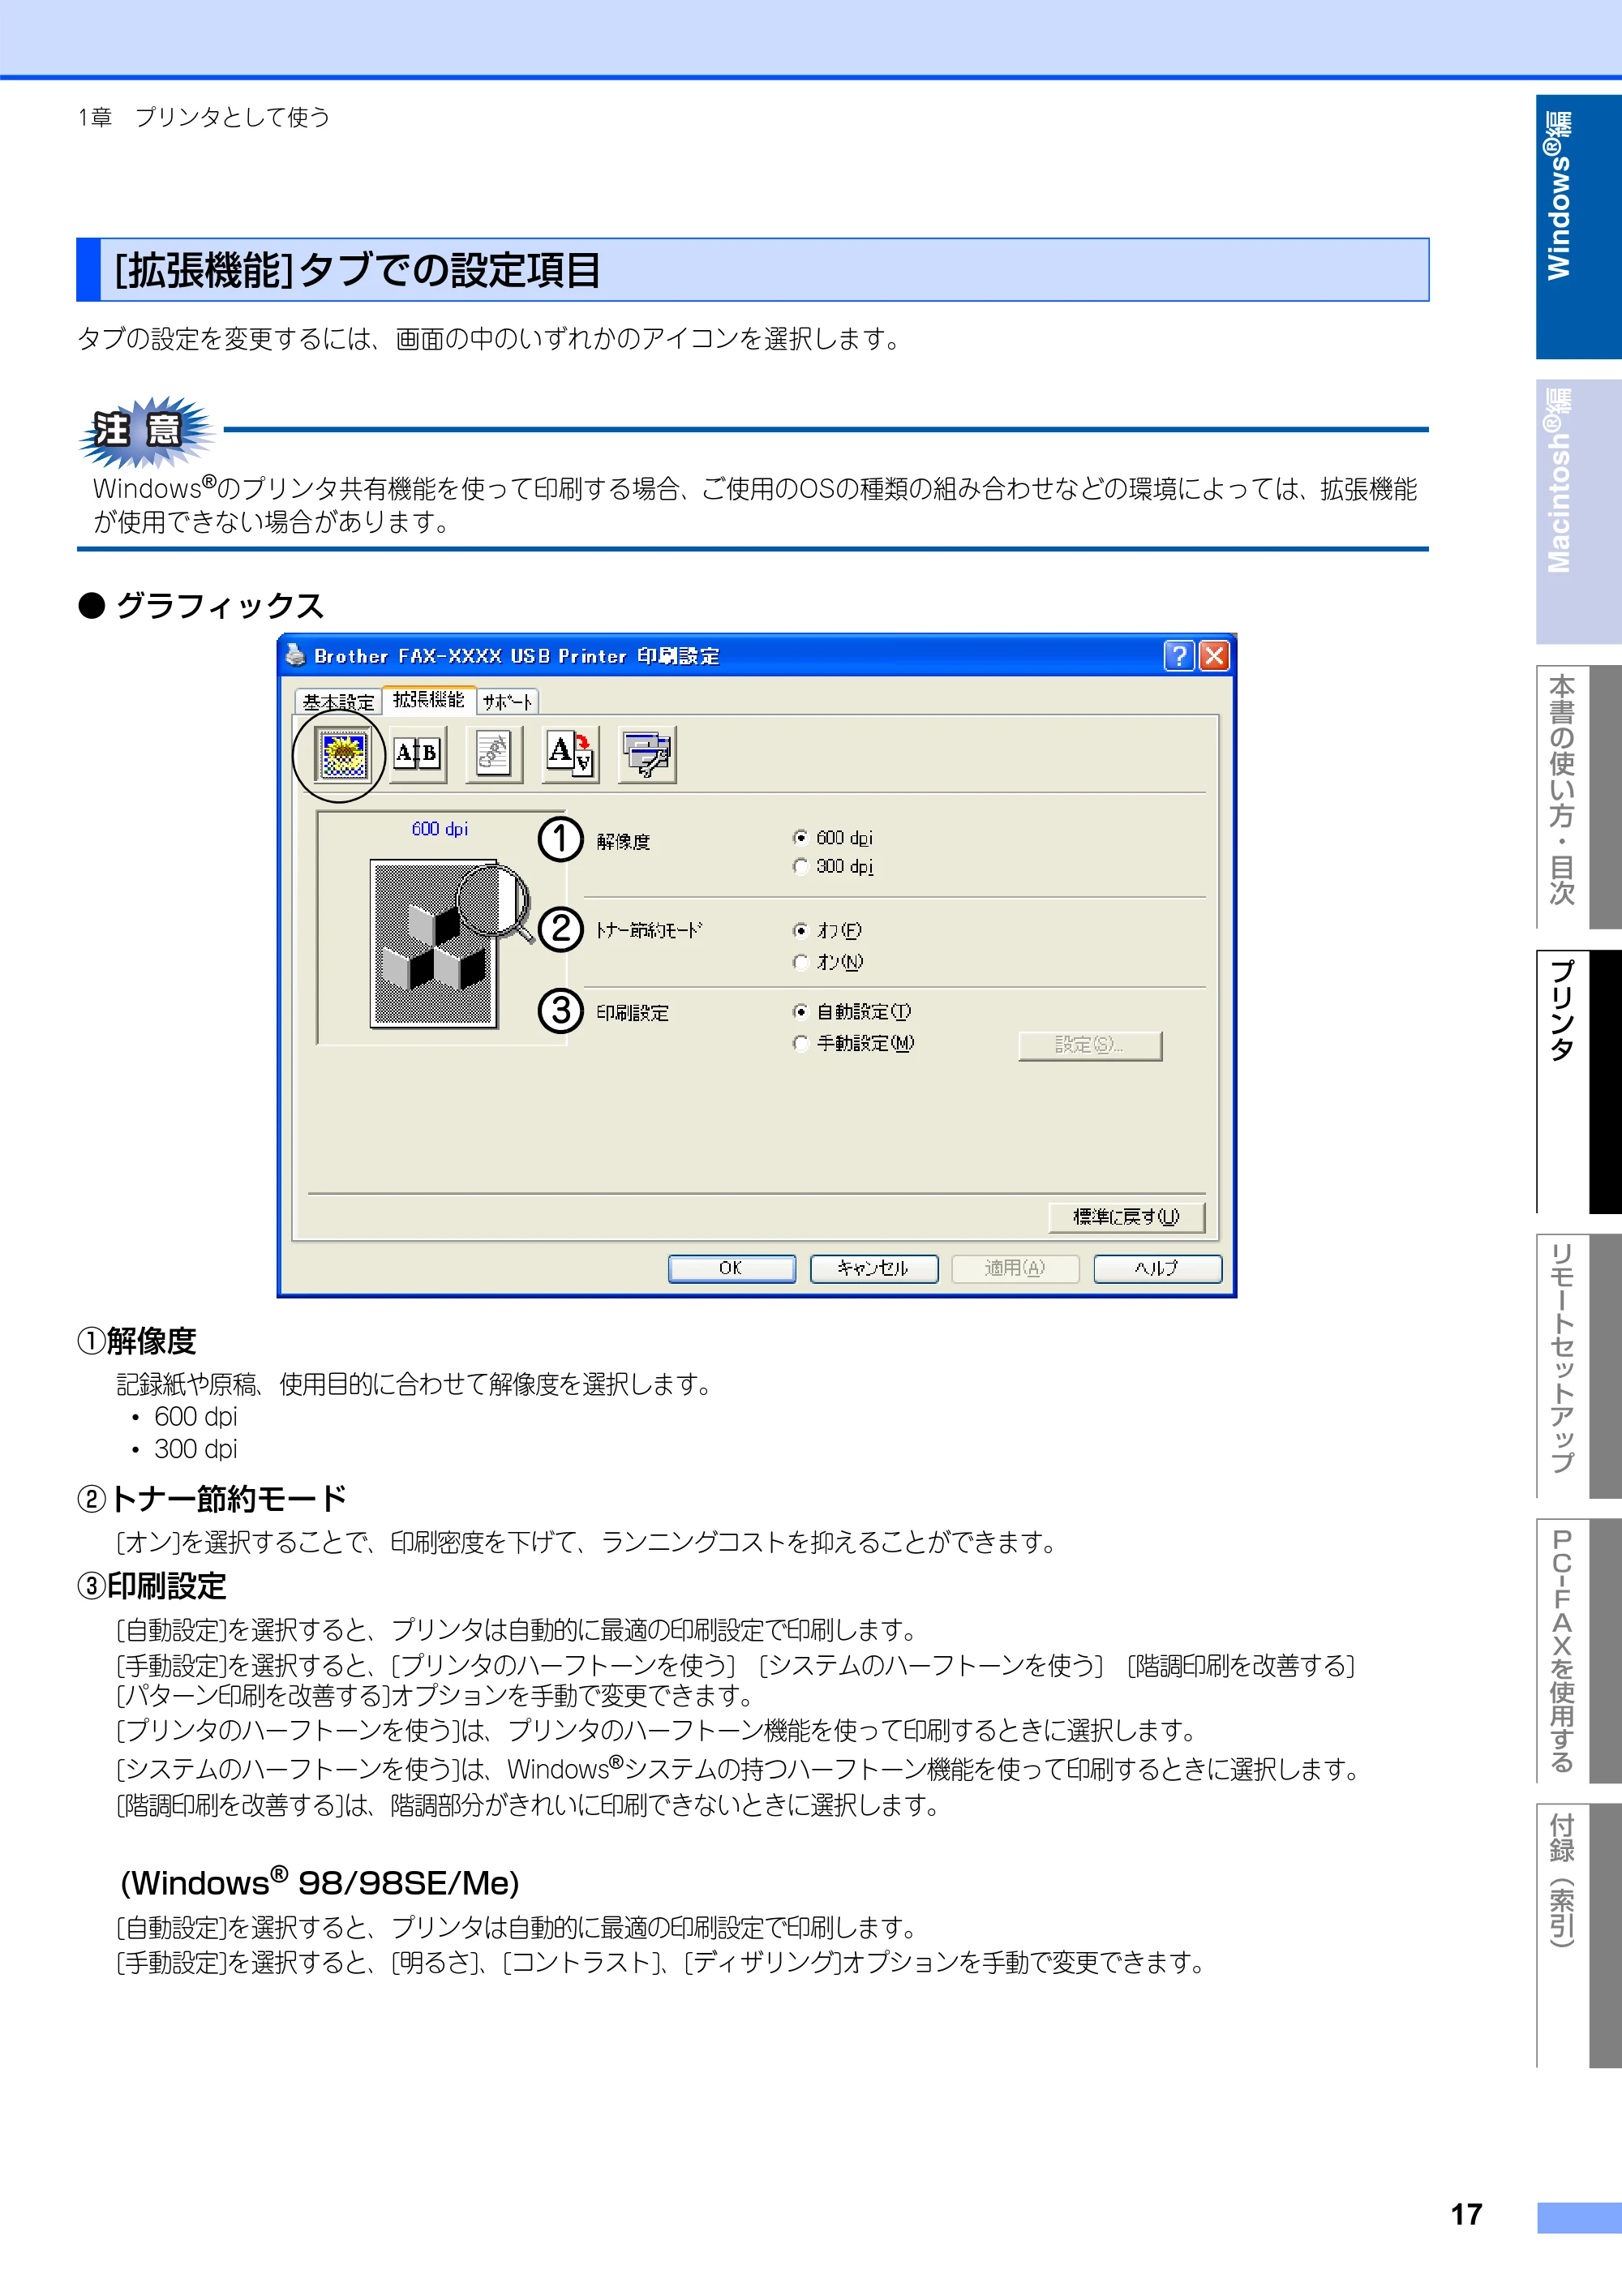Click the print preview thumbnail image
The height and width of the screenshot is (2296, 1622).
[435, 943]
